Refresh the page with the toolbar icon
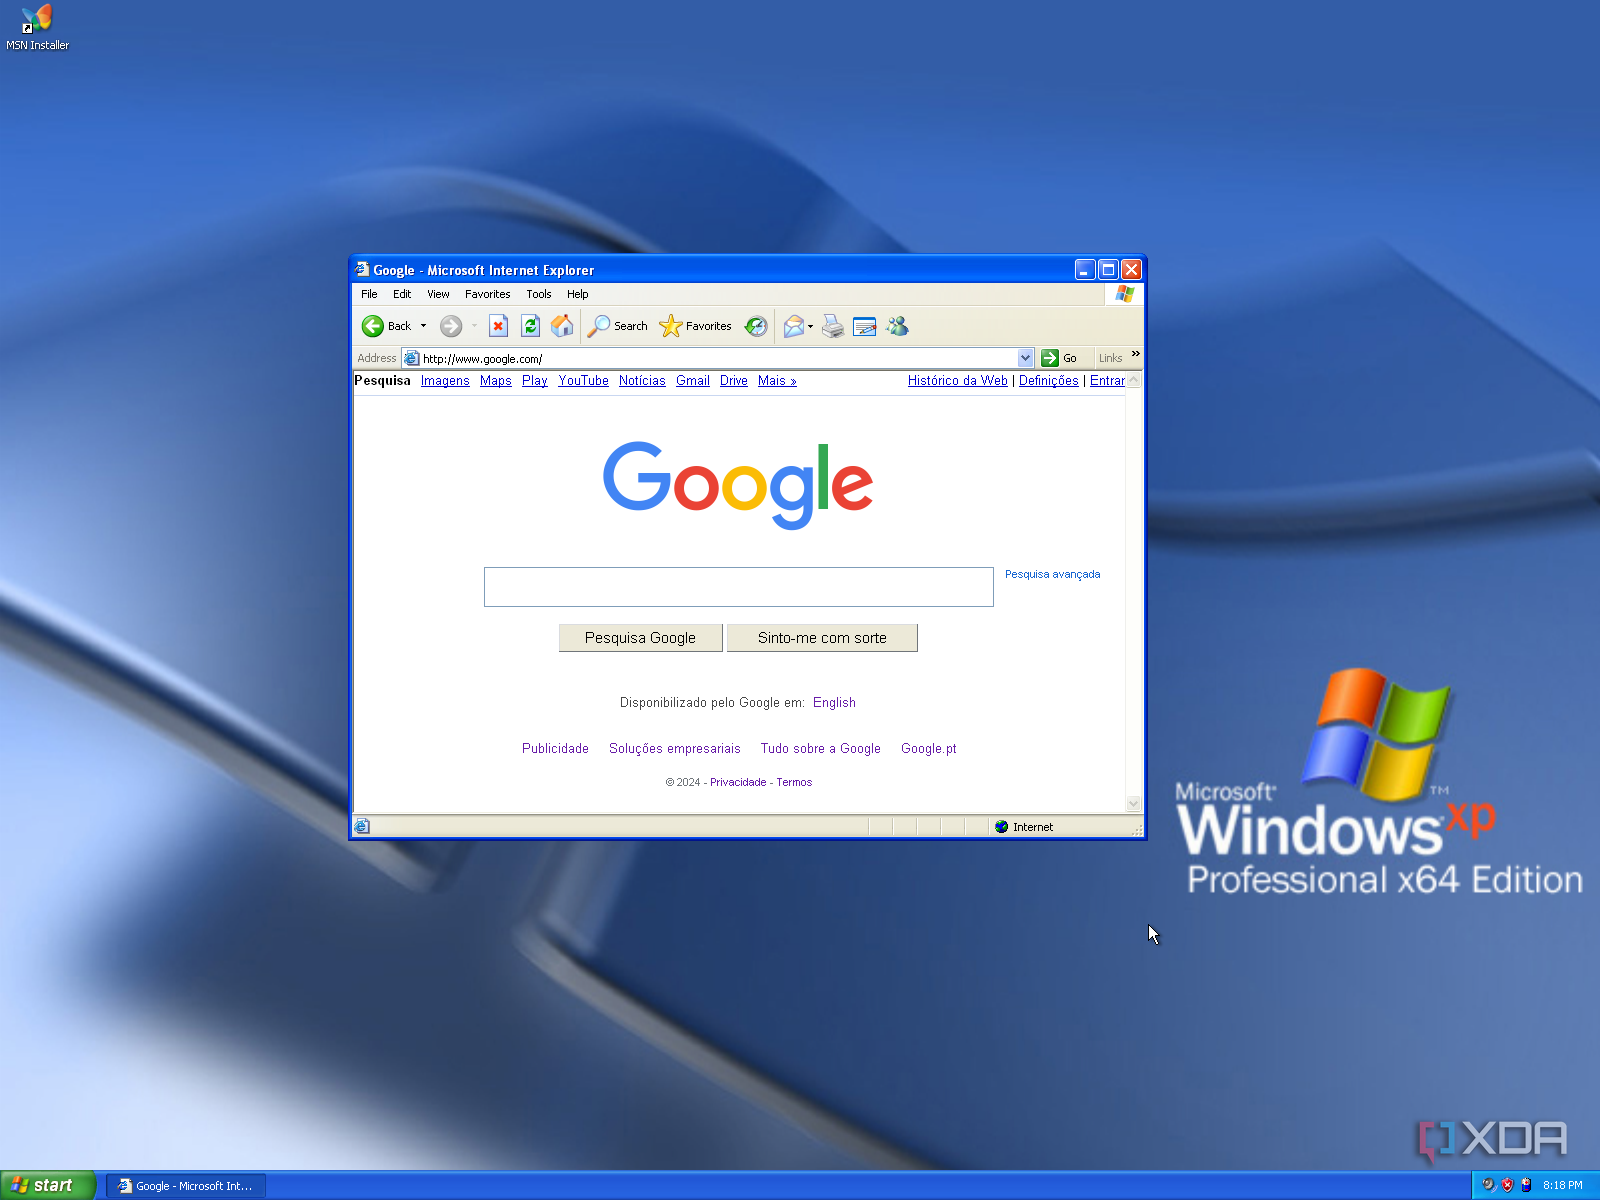This screenshot has height=1200, width=1600. 530,326
